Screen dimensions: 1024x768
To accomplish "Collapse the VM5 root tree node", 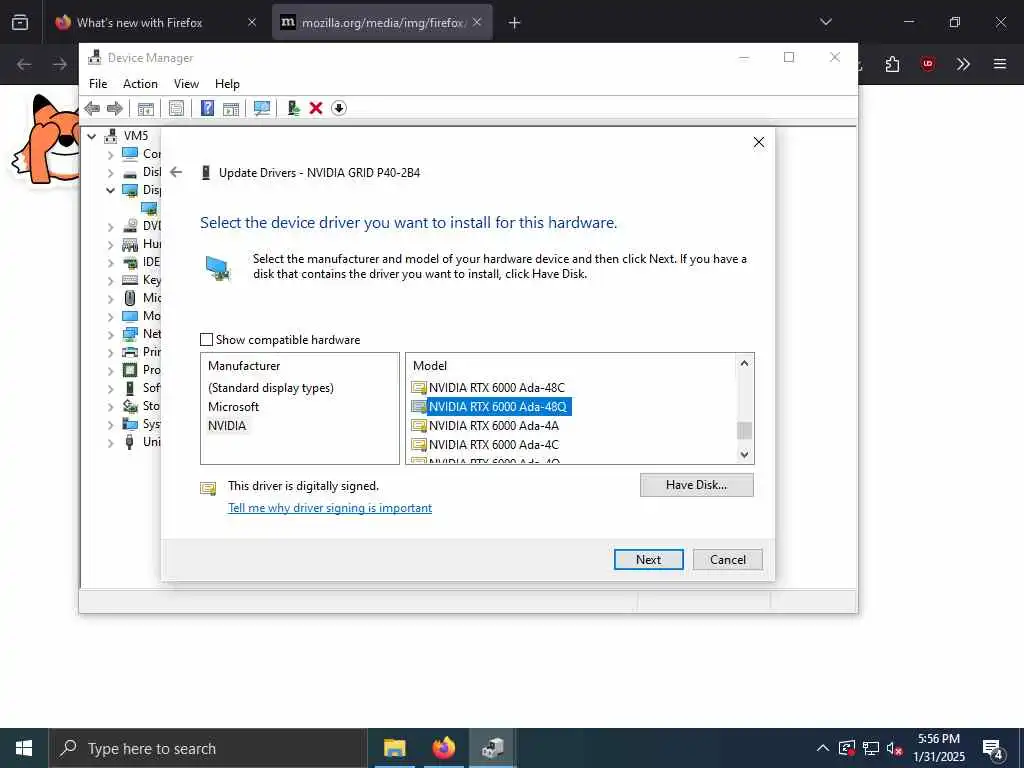I will tap(92, 136).
